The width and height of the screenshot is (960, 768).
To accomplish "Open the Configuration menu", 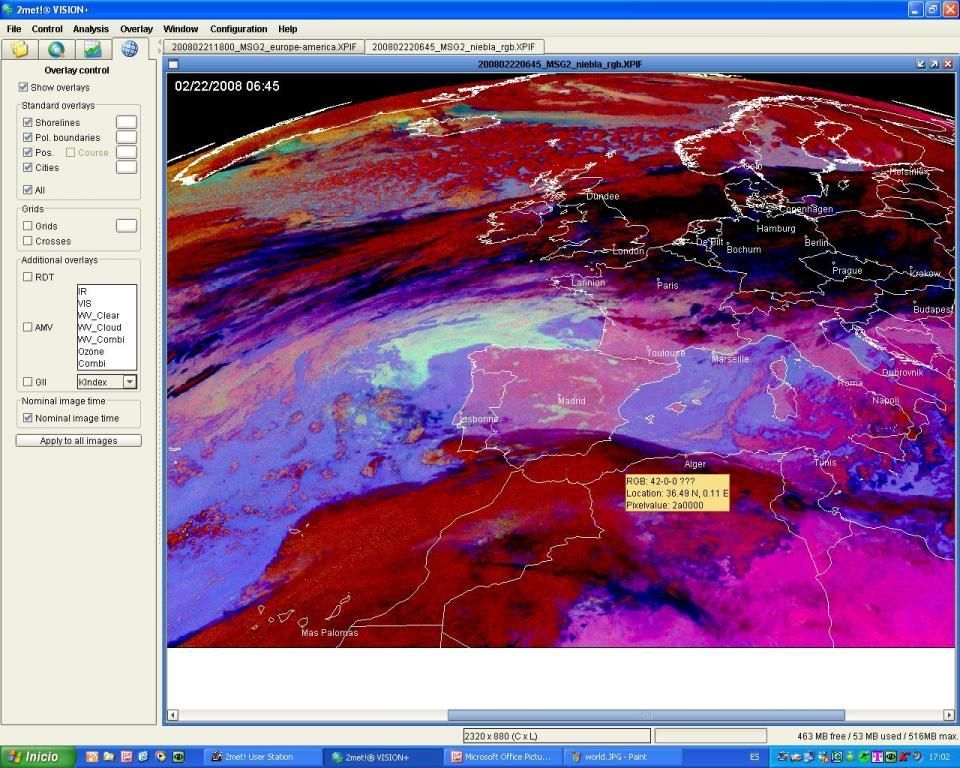I will point(239,29).
